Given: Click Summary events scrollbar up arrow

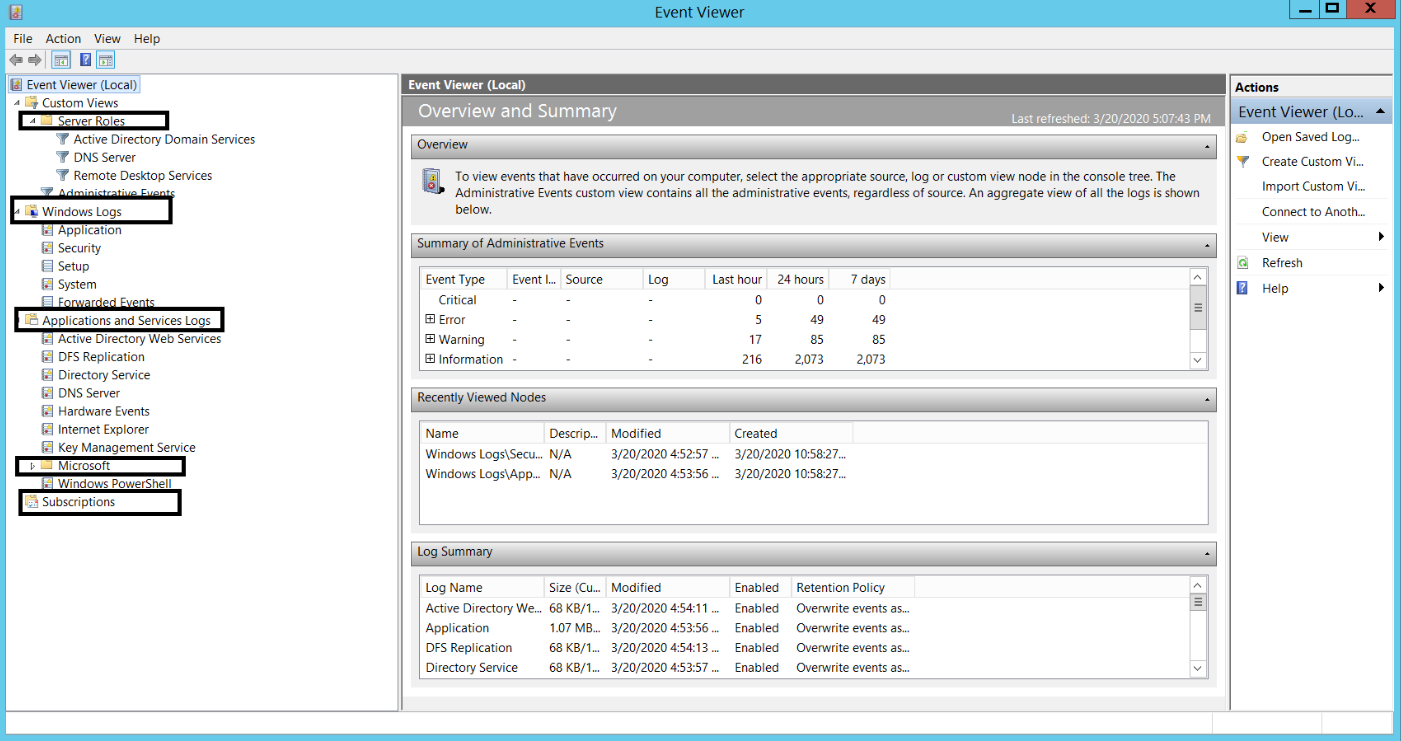Looking at the screenshot, I should click(x=1198, y=277).
